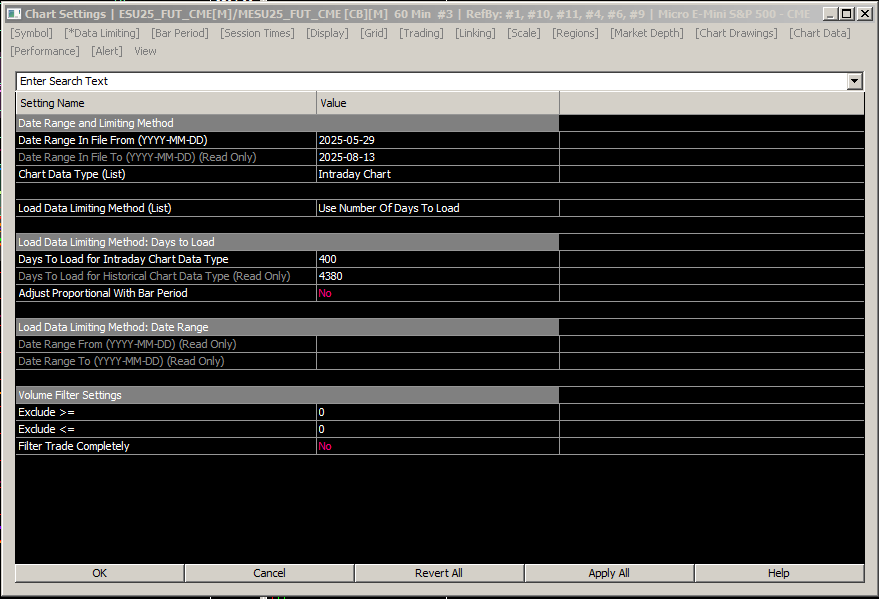Go to the [Session Times] tab

click(257, 33)
